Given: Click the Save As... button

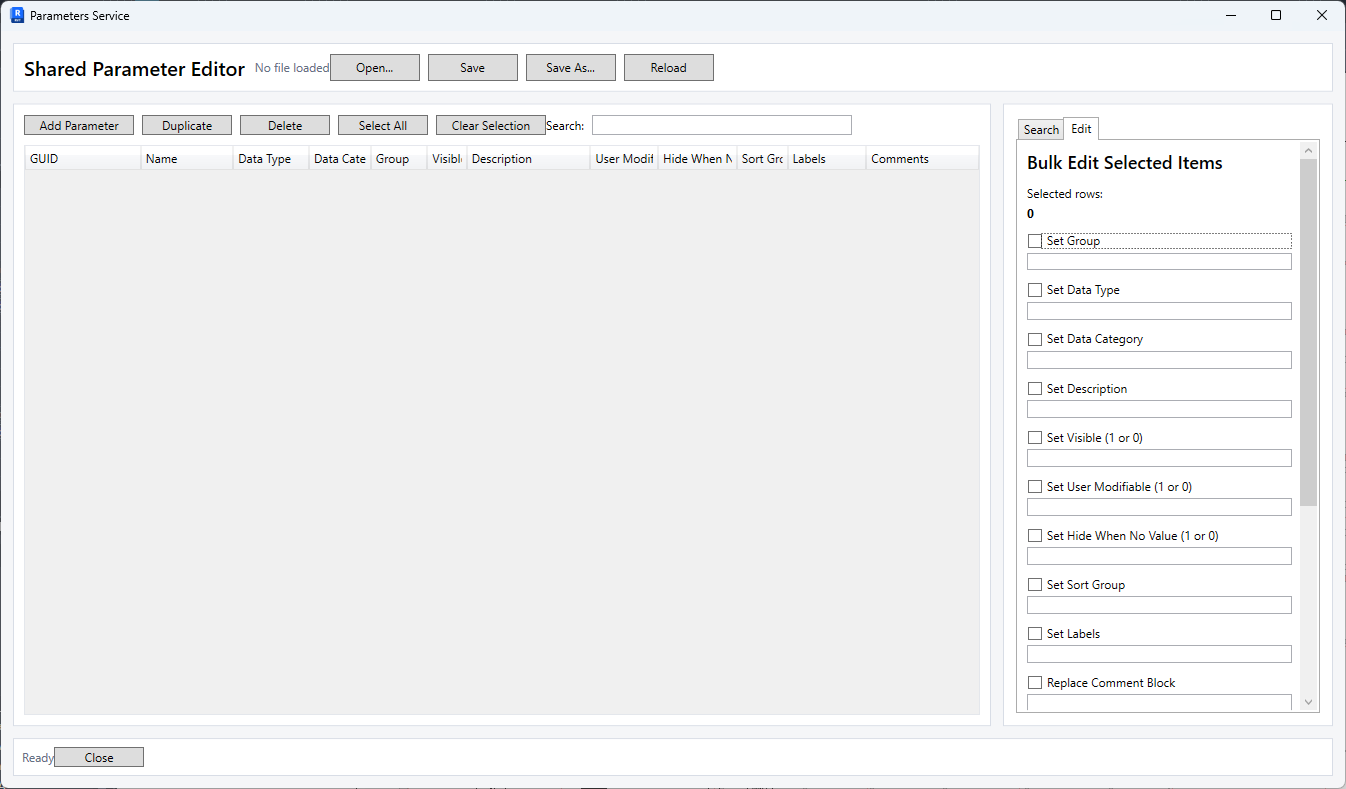Looking at the screenshot, I should [571, 68].
